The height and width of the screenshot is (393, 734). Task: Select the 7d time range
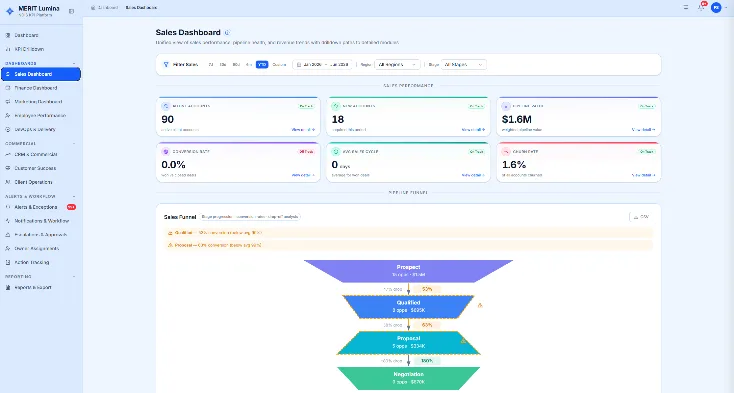point(211,65)
